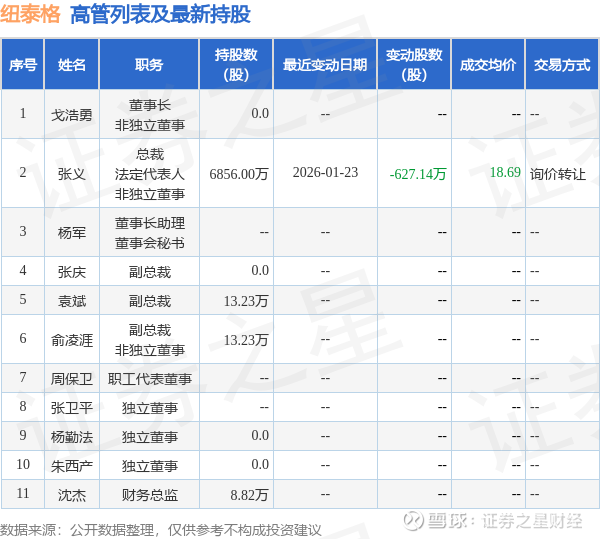600x539 pixels.
Task: Click the name 张卫平
Action: [72, 408]
